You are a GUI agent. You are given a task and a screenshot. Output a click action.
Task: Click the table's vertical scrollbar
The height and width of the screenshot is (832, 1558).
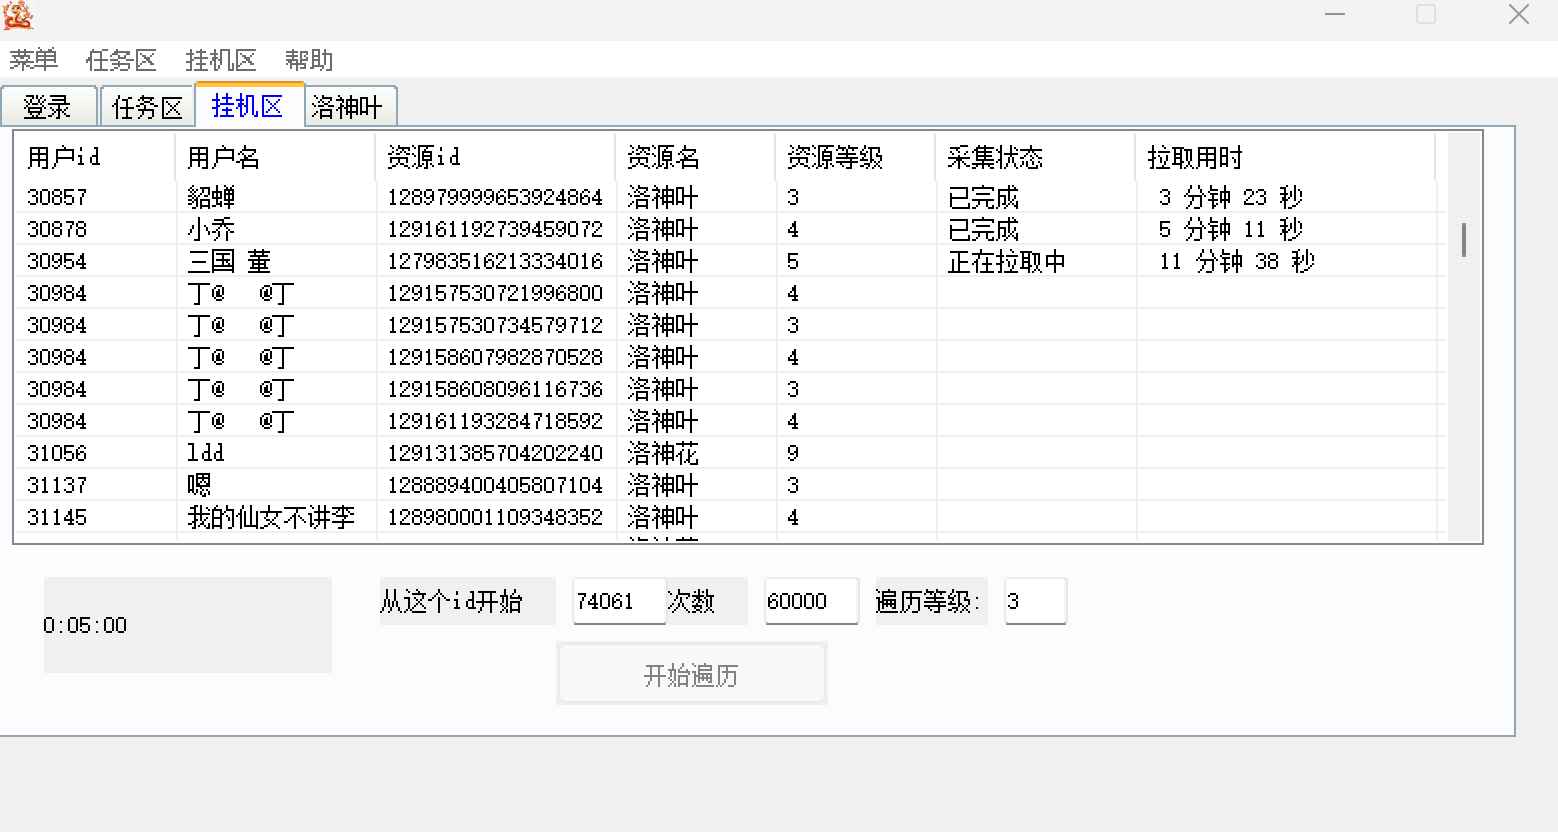pyautogui.click(x=1461, y=240)
